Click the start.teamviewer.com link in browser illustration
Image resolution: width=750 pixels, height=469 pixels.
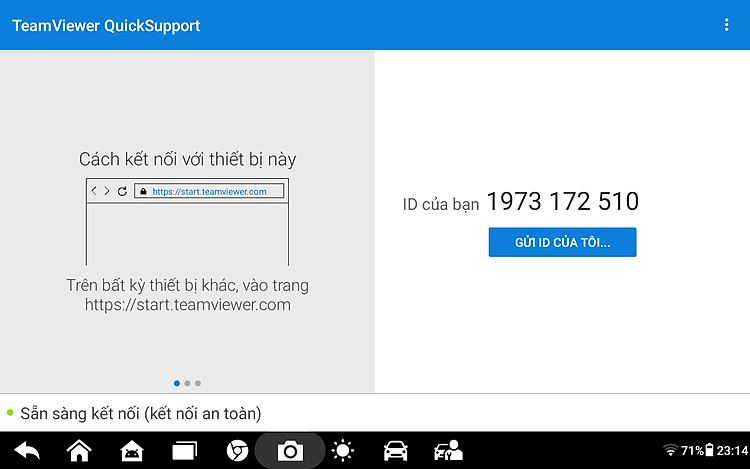tap(209, 192)
